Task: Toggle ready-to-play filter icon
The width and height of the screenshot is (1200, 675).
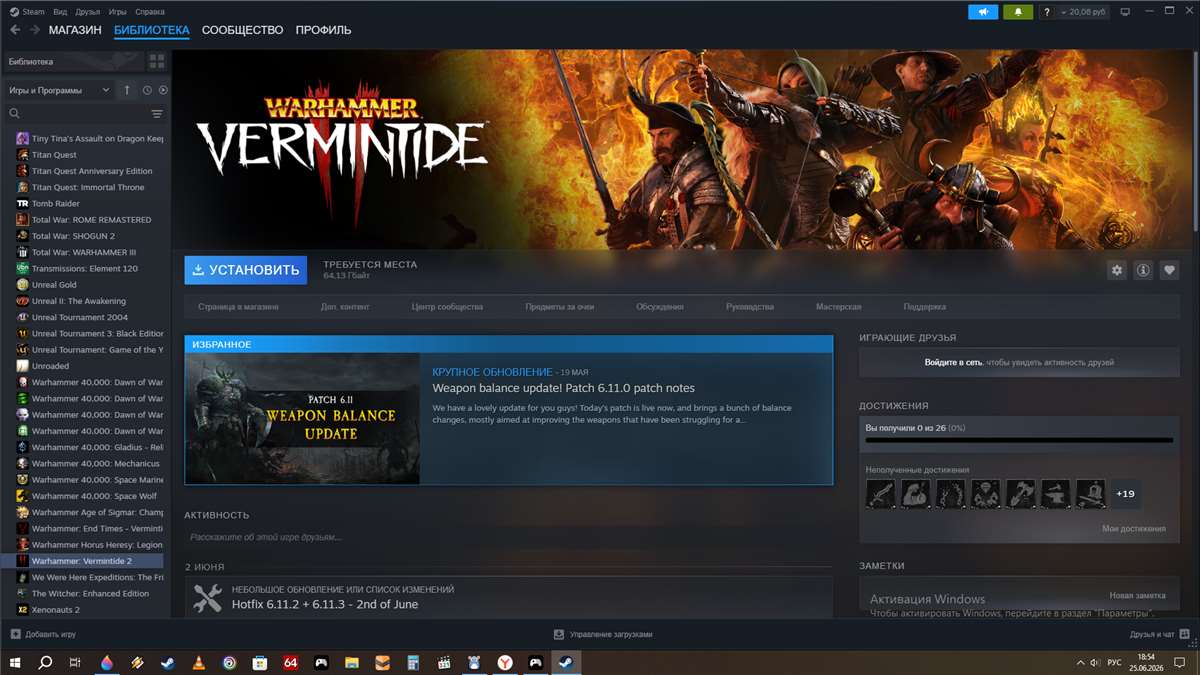Action: click(163, 90)
